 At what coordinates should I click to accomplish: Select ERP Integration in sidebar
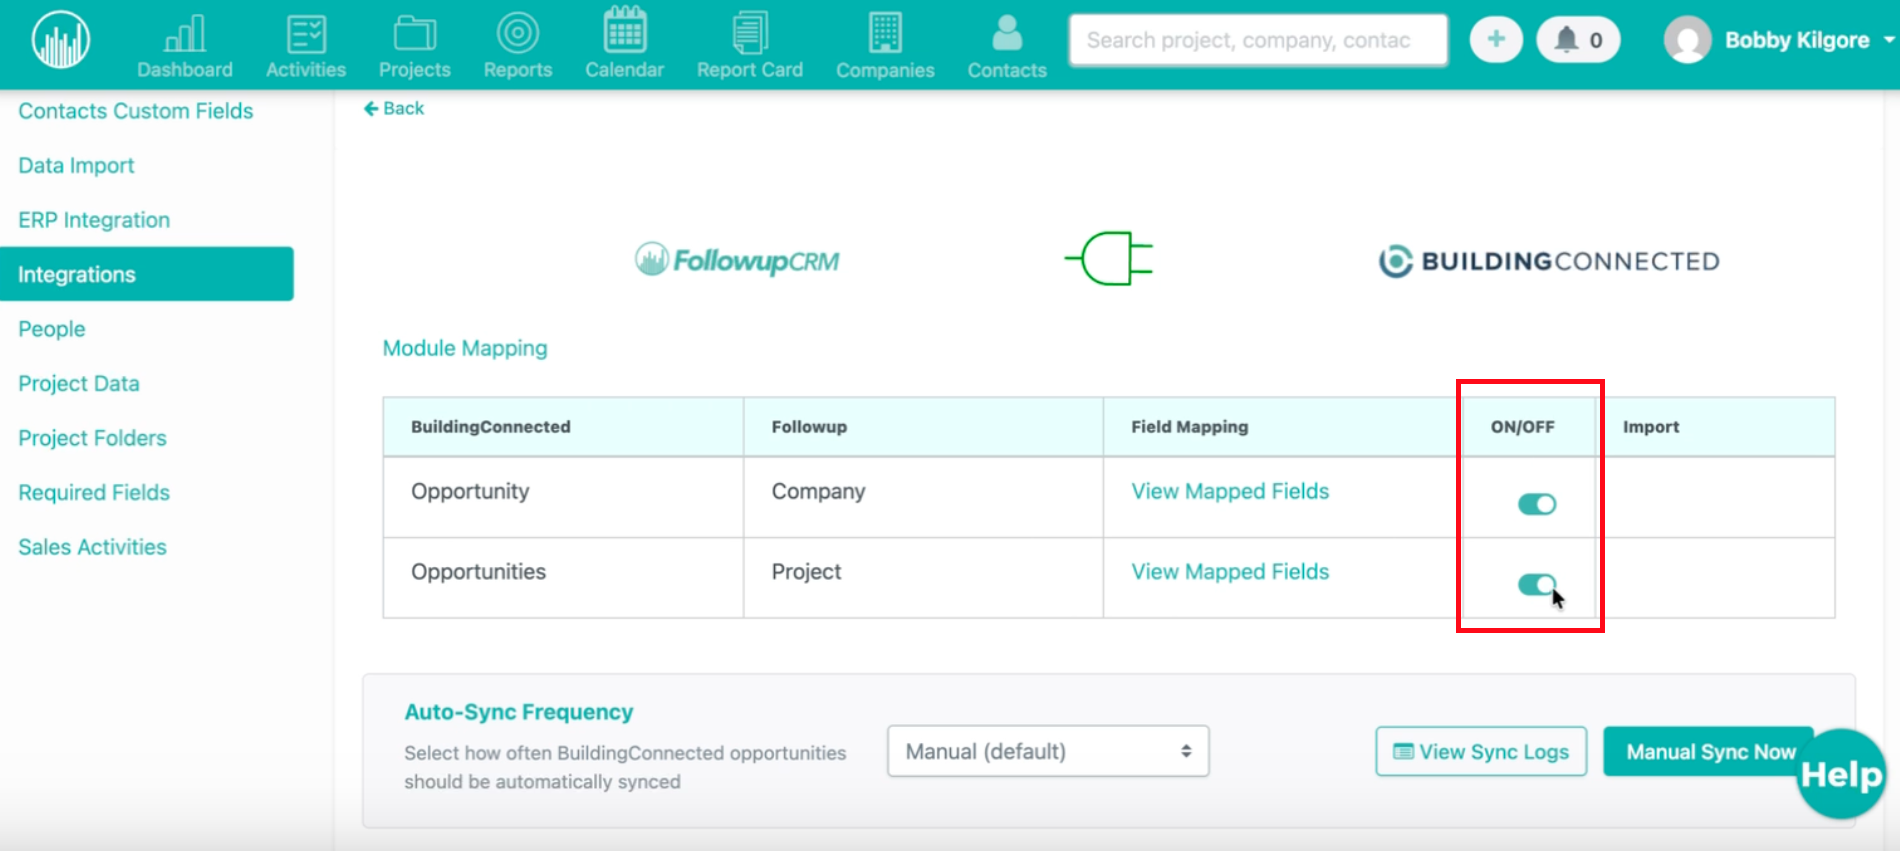coord(94,220)
